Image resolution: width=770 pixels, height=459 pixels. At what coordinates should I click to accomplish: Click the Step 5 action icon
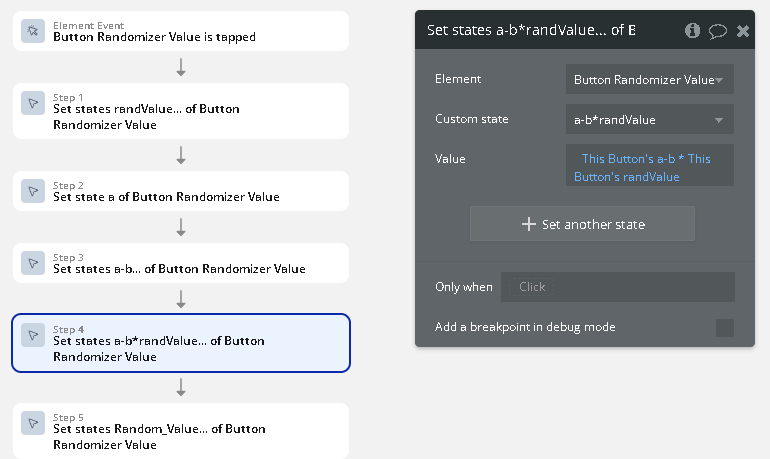coord(33,423)
